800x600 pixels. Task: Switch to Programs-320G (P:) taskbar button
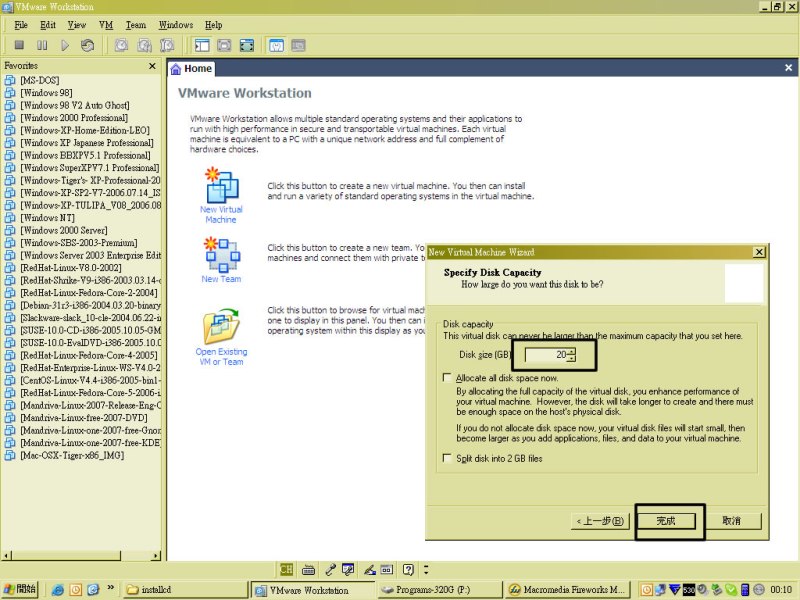tap(439, 590)
